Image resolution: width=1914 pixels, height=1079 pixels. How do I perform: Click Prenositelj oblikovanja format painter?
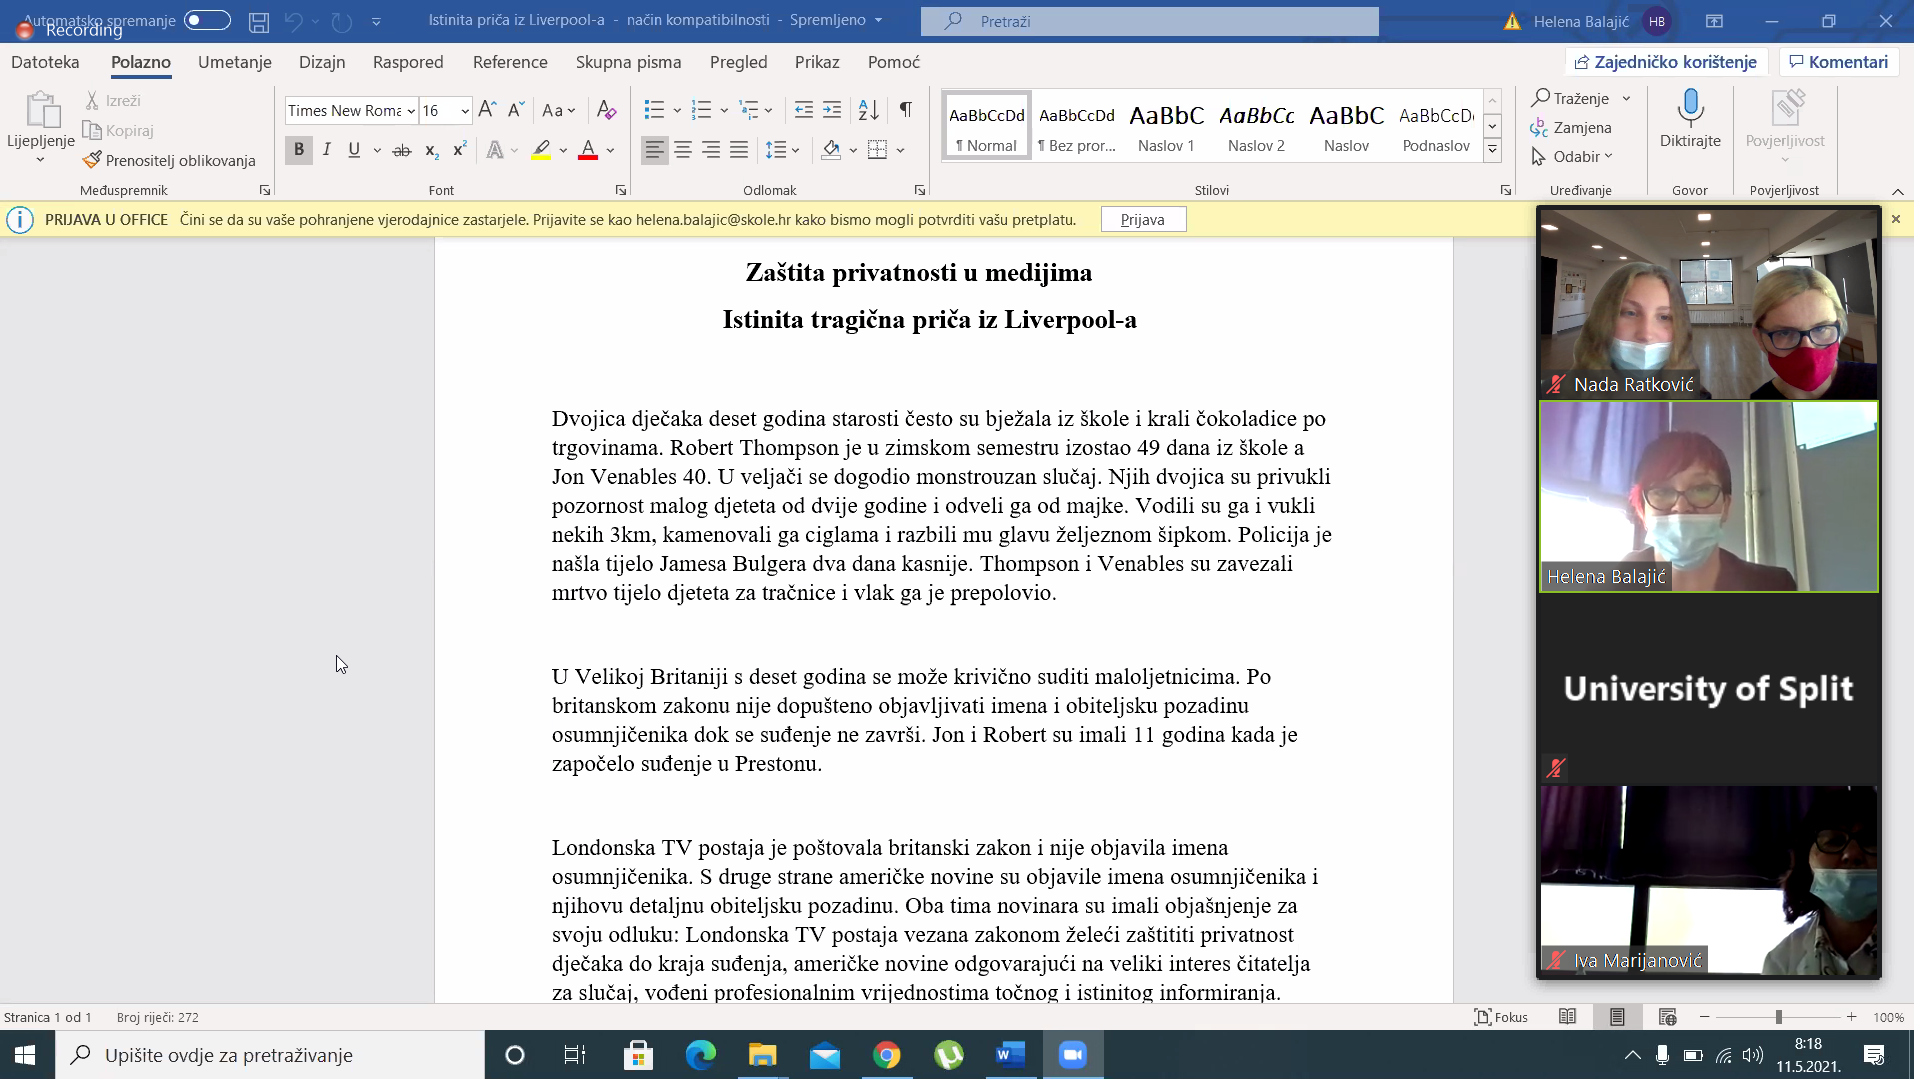[170, 160]
